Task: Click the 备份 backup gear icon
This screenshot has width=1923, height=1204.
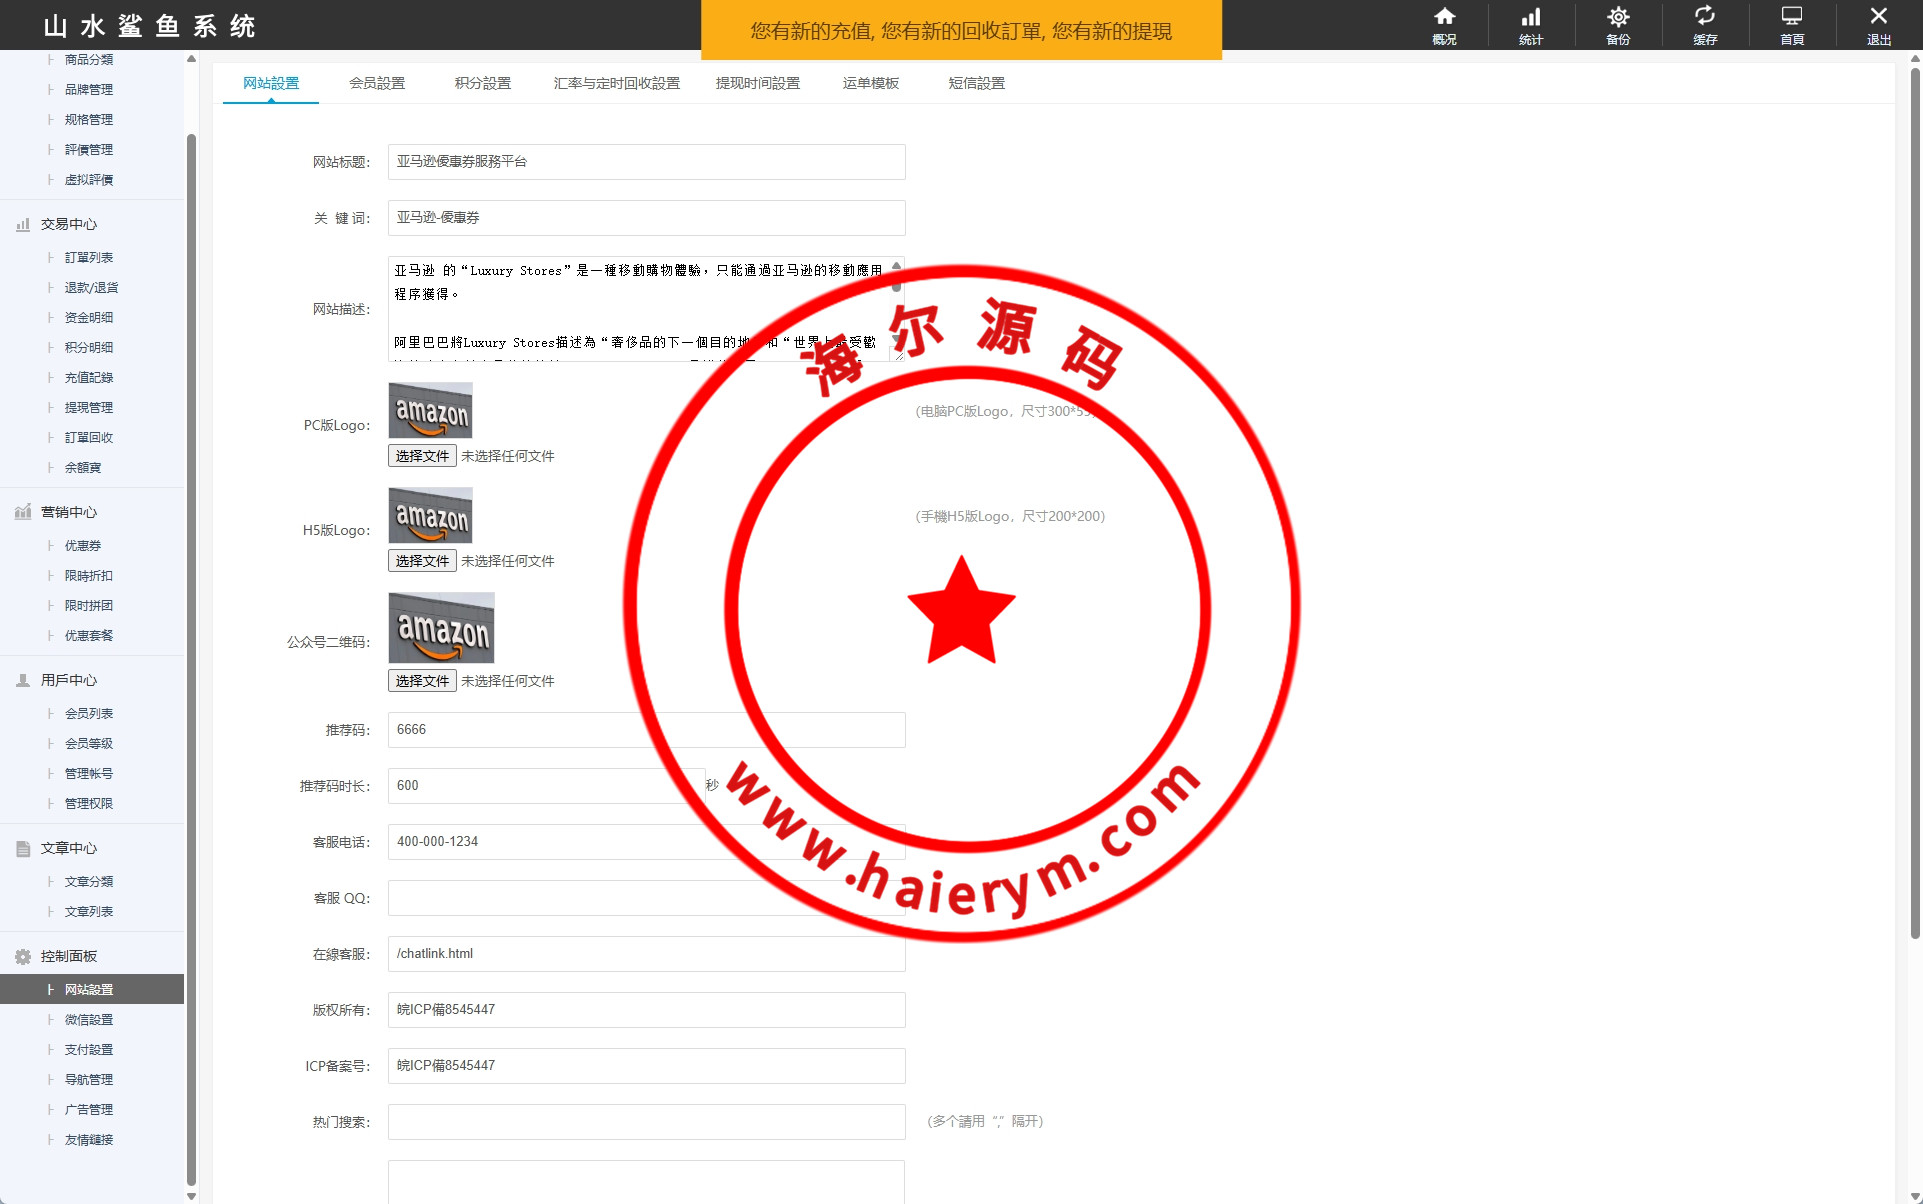Action: 1618,17
